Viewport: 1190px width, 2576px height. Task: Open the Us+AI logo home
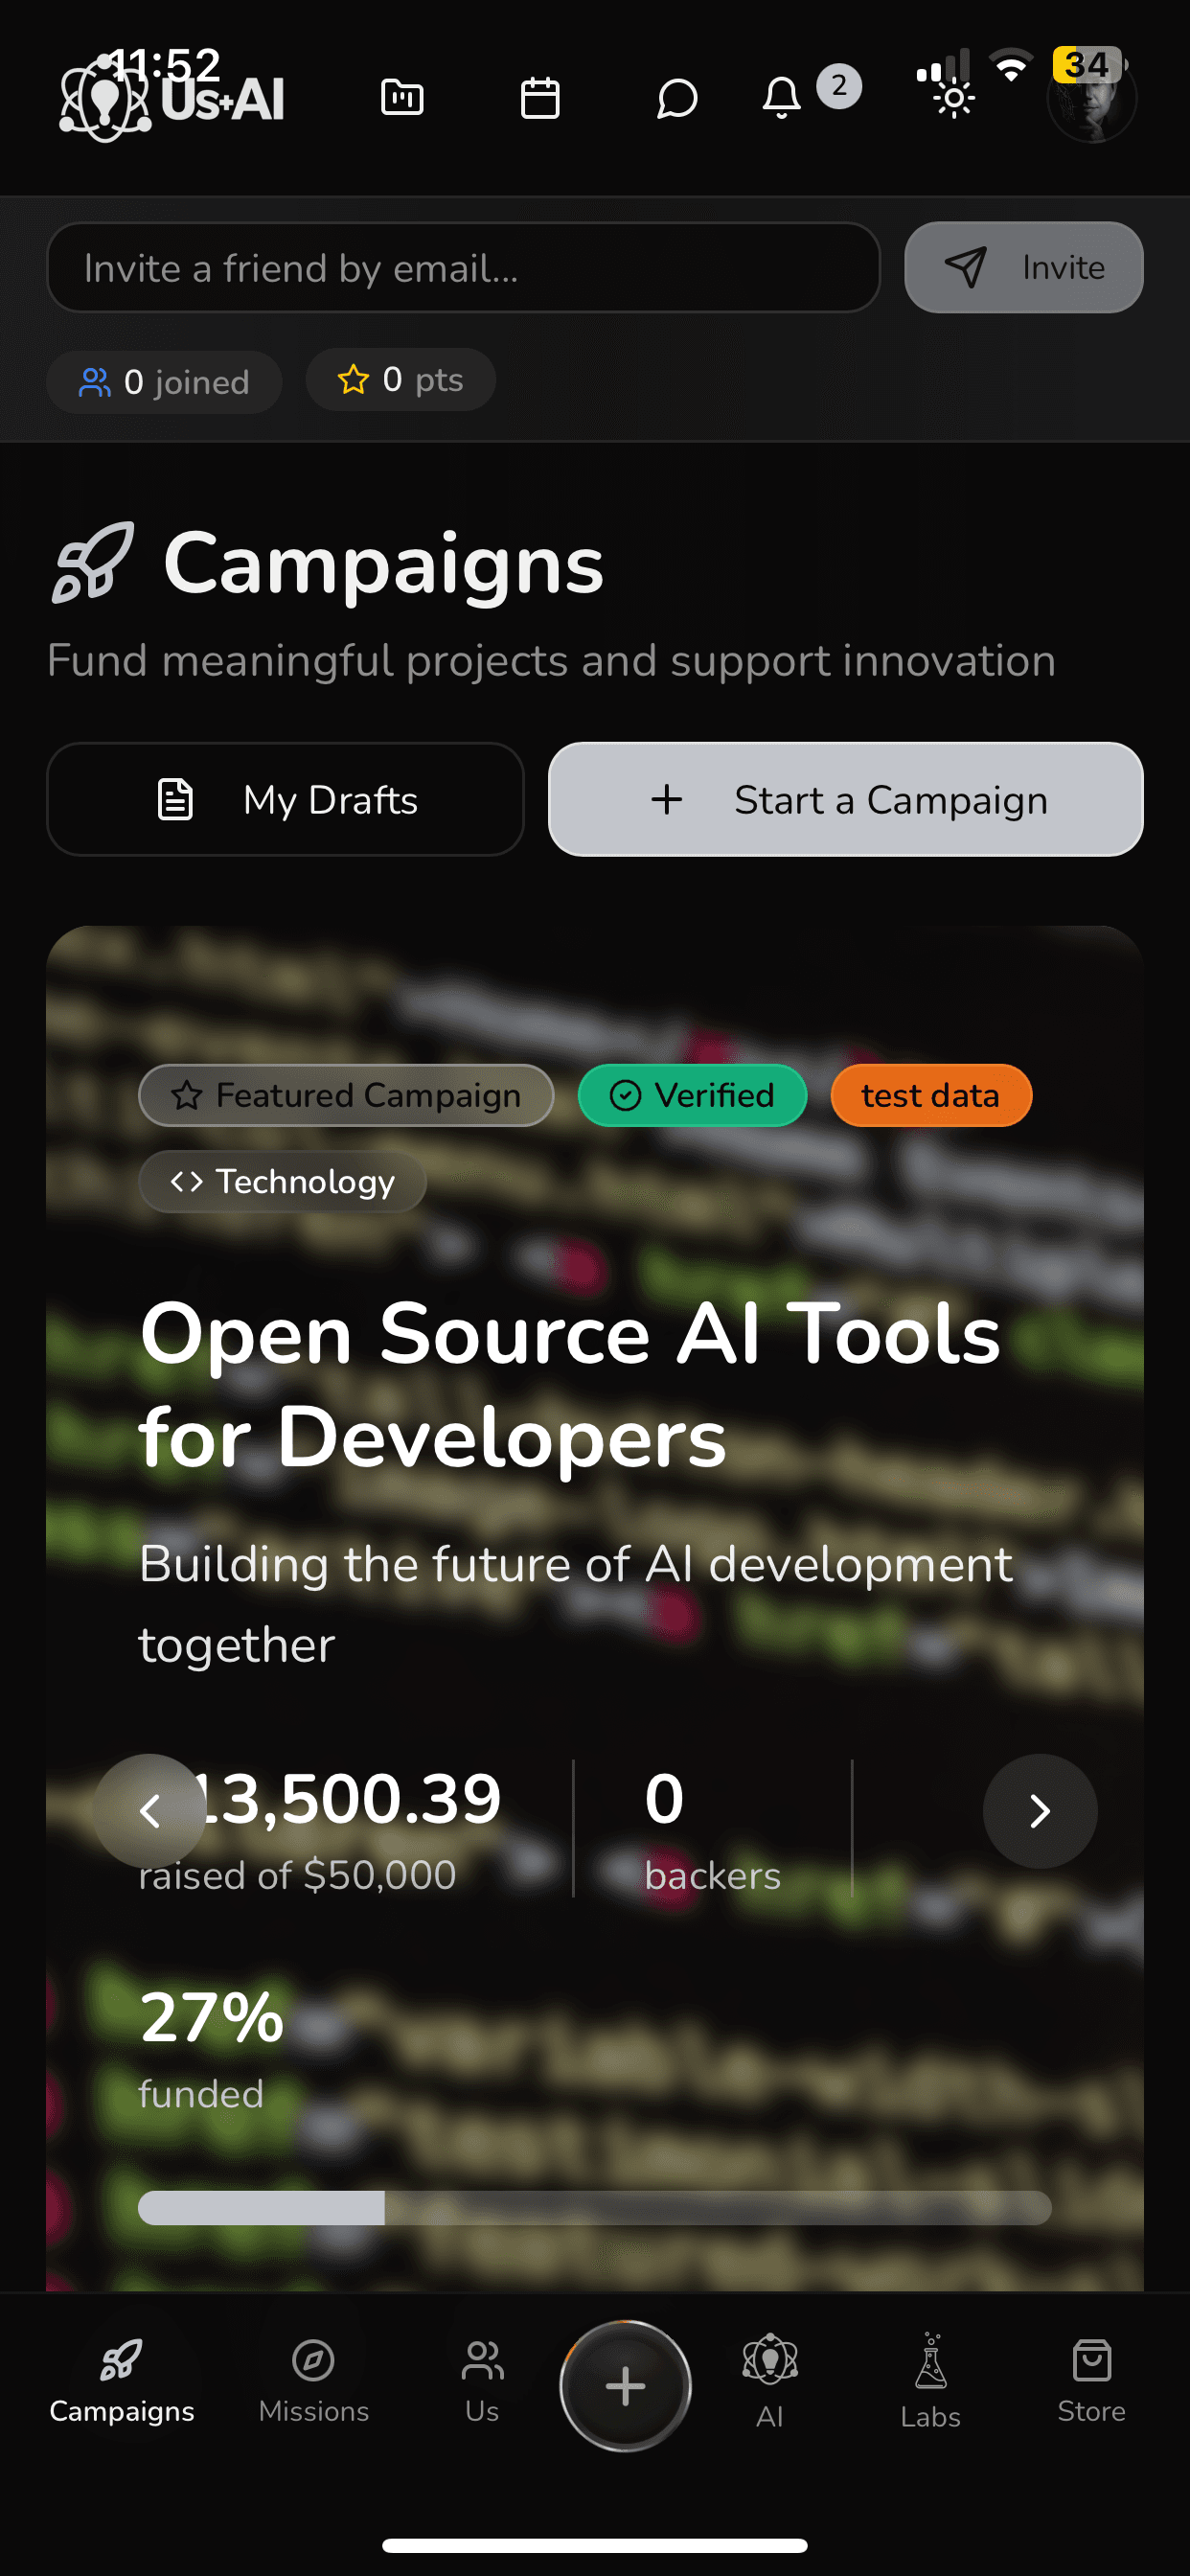coord(172,99)
